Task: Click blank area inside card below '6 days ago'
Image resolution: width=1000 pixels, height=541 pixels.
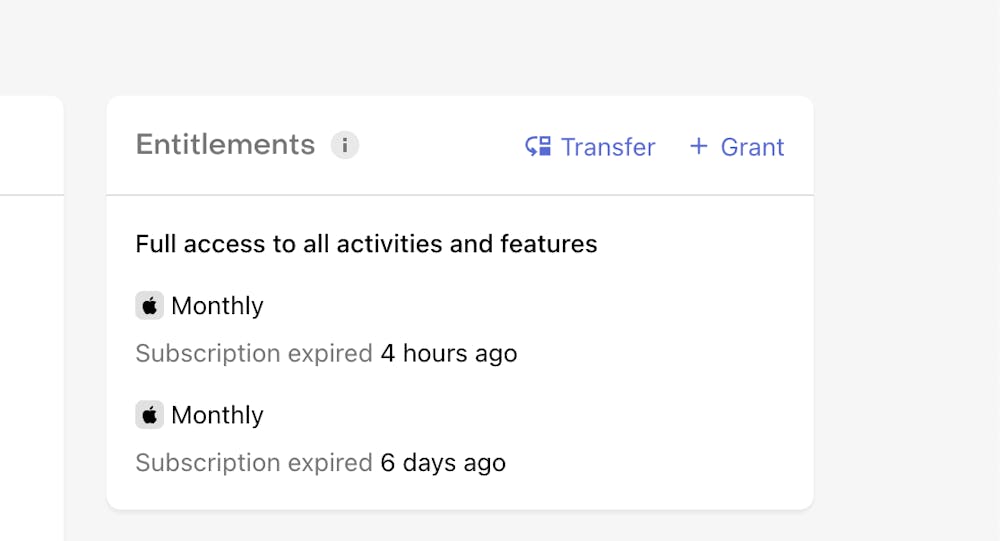Action: pos(460,493)
